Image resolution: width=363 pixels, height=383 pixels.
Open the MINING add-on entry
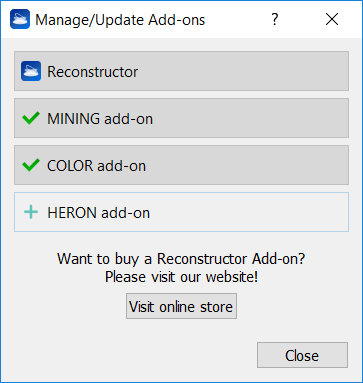(181, 118)
